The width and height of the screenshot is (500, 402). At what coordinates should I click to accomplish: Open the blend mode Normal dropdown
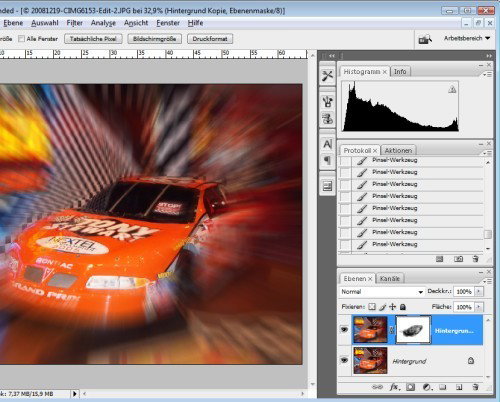[382, 292]
